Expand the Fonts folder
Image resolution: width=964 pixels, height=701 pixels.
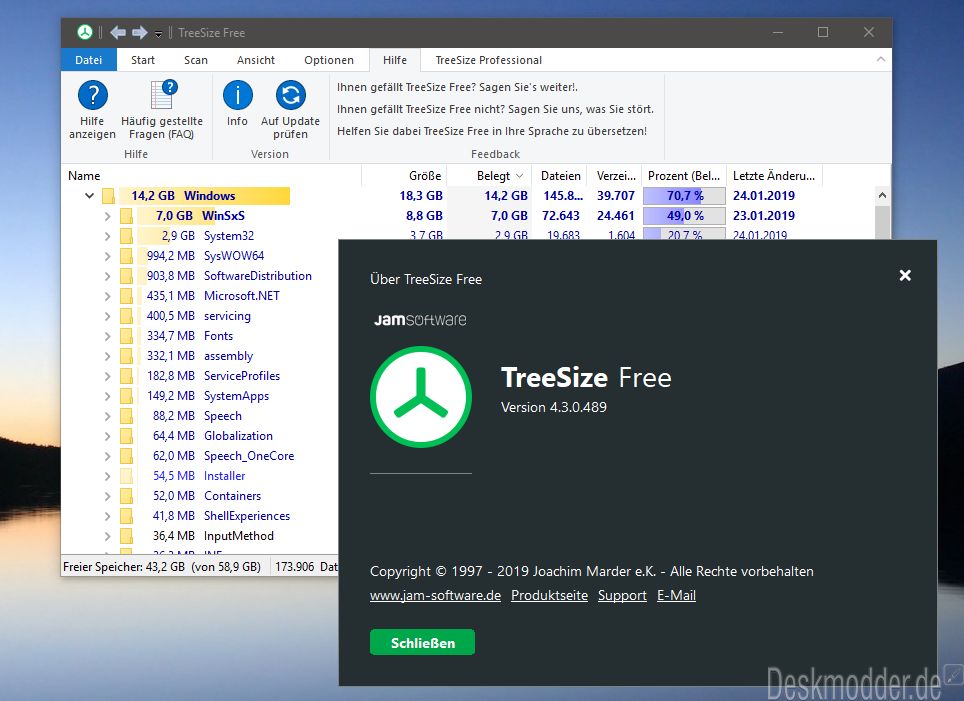pyautogui.click(x=107, y=336)
